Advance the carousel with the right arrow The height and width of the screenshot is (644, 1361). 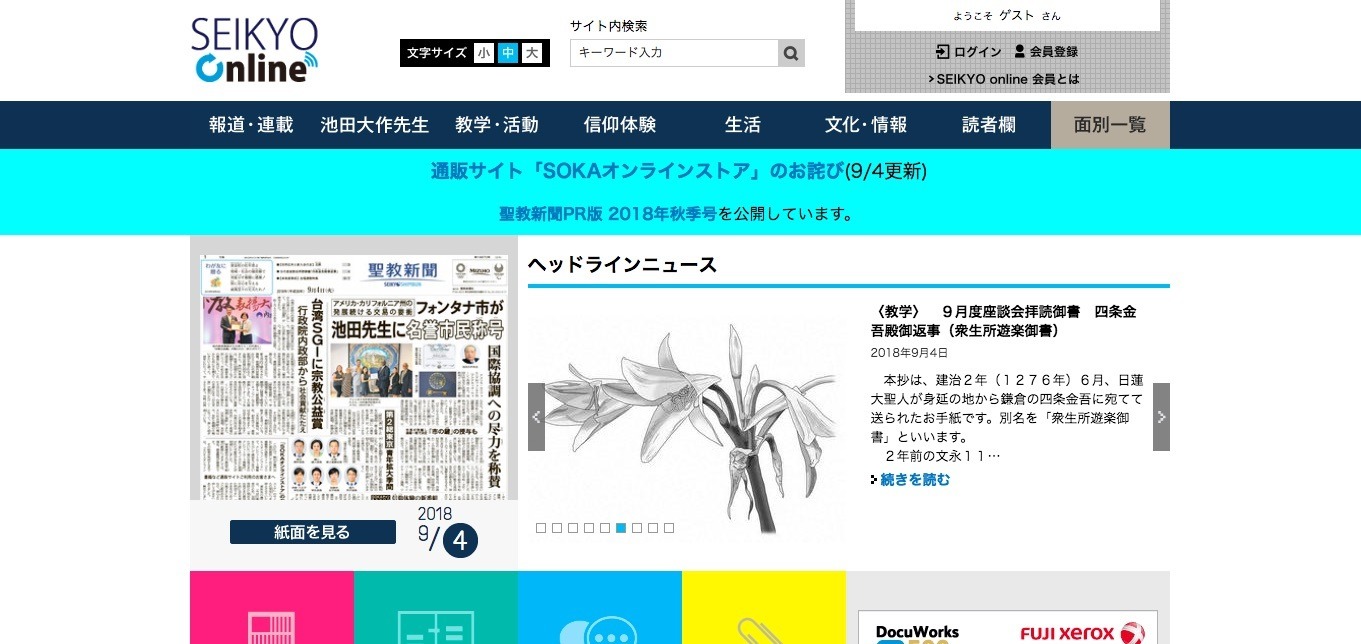pyautogui.click(x=1161, y=417)
